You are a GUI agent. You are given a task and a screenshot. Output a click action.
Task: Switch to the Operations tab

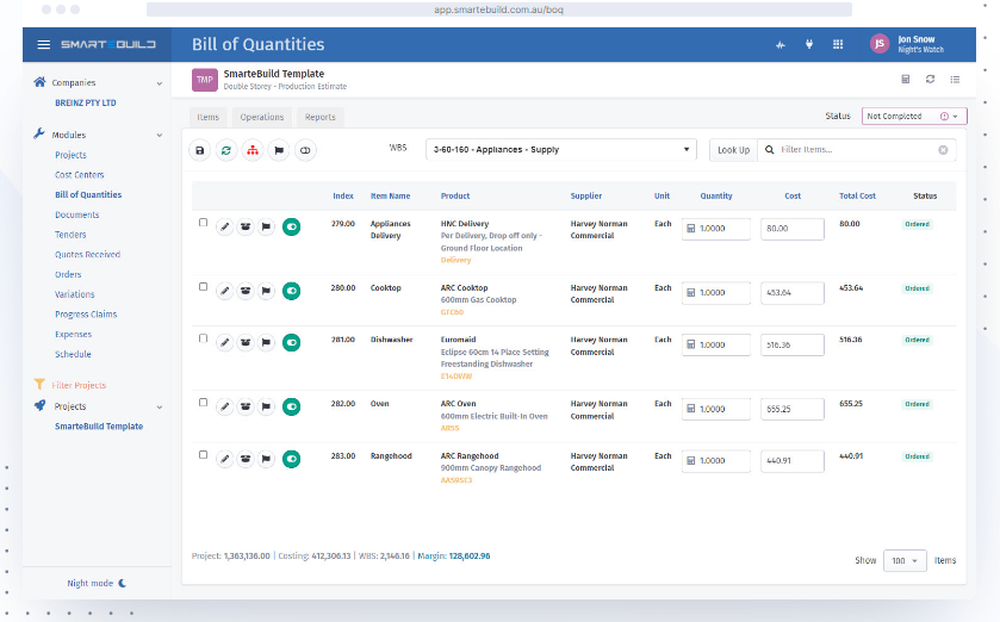point(261,117)
